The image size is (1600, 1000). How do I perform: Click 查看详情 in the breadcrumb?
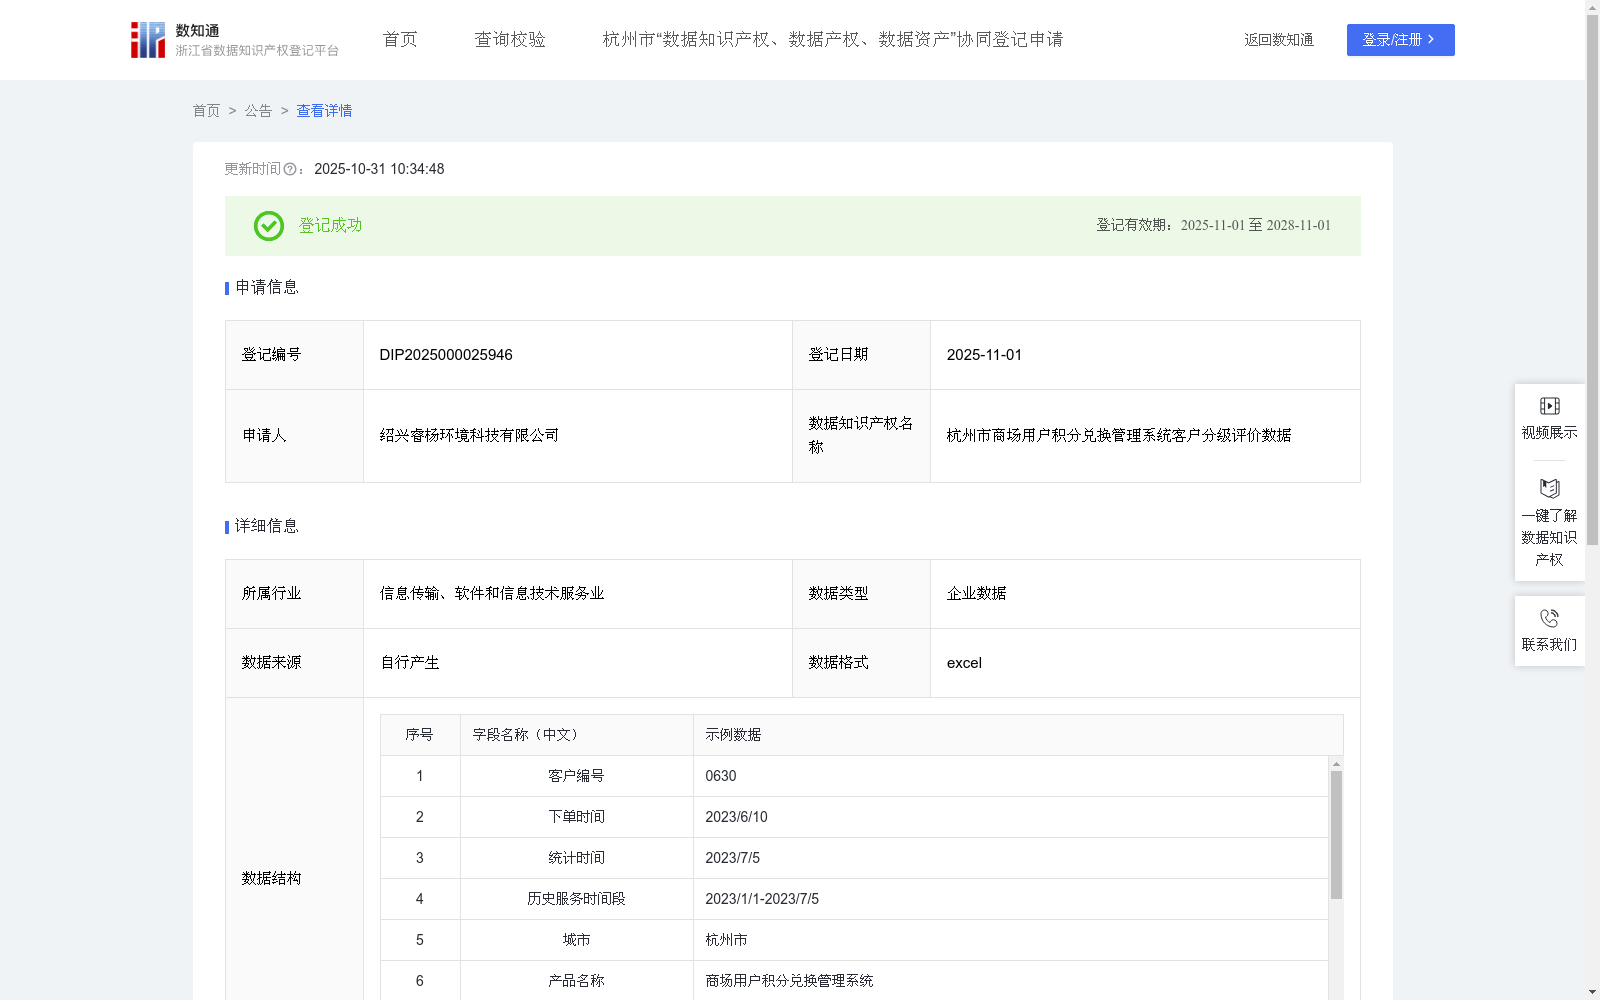[x=324, y=111]
